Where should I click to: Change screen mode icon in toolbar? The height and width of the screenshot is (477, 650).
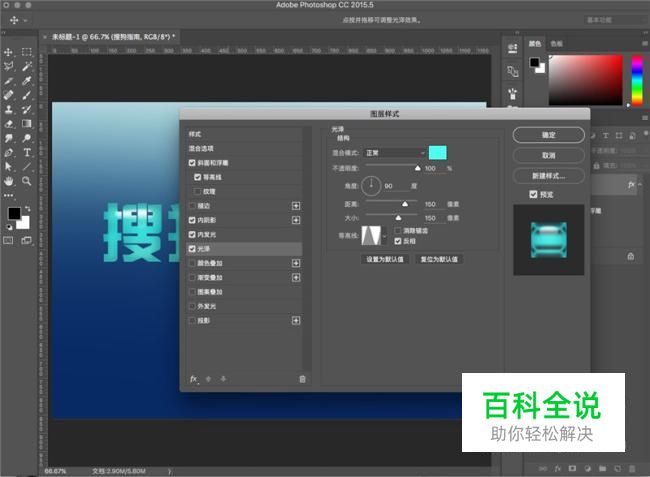point(27,240)
